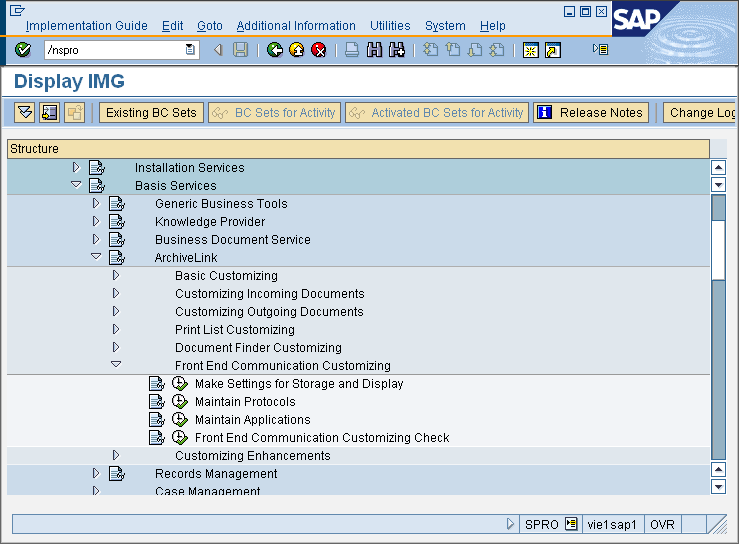This screenshot has width=739, height=544.
Task: Click the Existing BC Sets button
Action: (151, 113)
